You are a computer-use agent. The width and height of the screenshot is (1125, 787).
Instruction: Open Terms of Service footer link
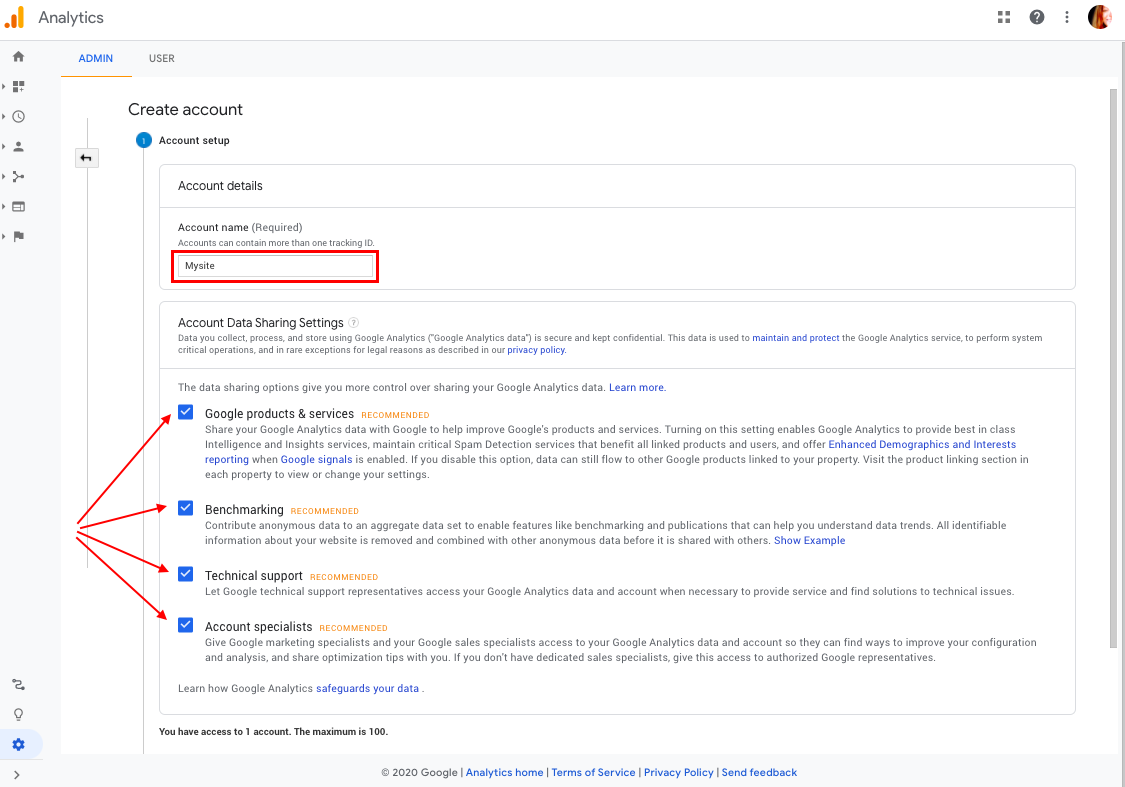tap(593, 773)
